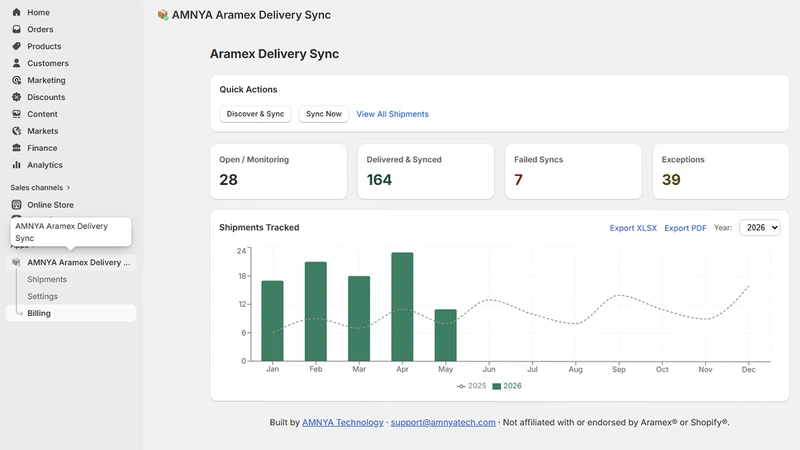Viewport: 800px width, 450px height.
Task: Click the May bar in the chart
Action: click(445, 335)
